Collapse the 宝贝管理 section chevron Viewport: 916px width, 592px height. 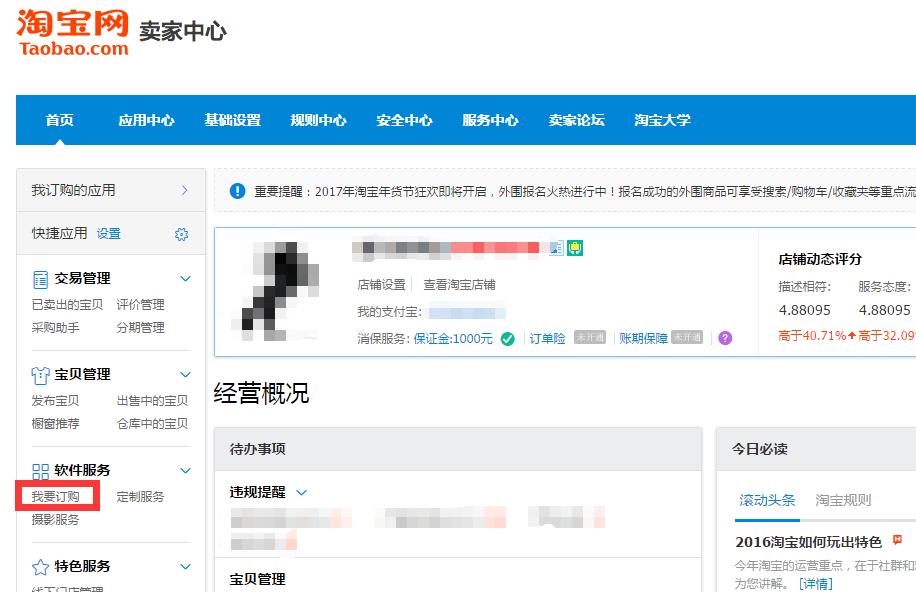[x=184, y=373]
